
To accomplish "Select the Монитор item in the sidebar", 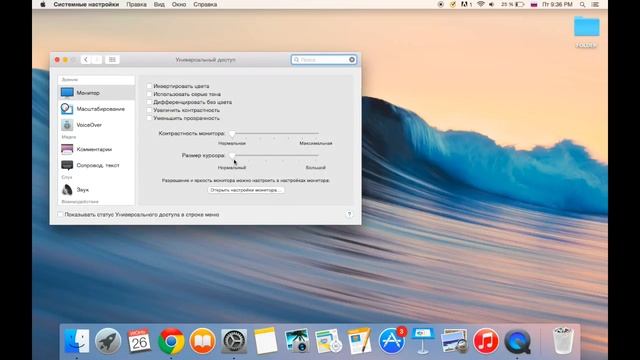I will 96,93.
